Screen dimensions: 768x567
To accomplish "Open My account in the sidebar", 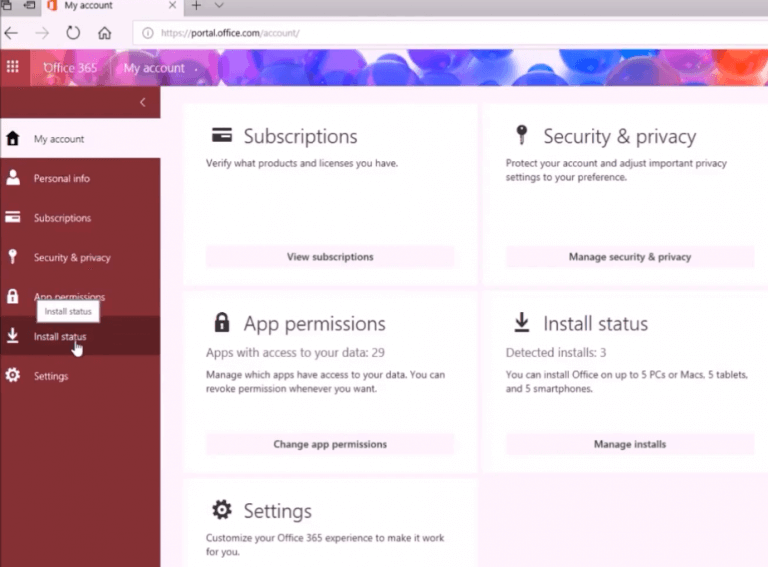I will point(80,139).
